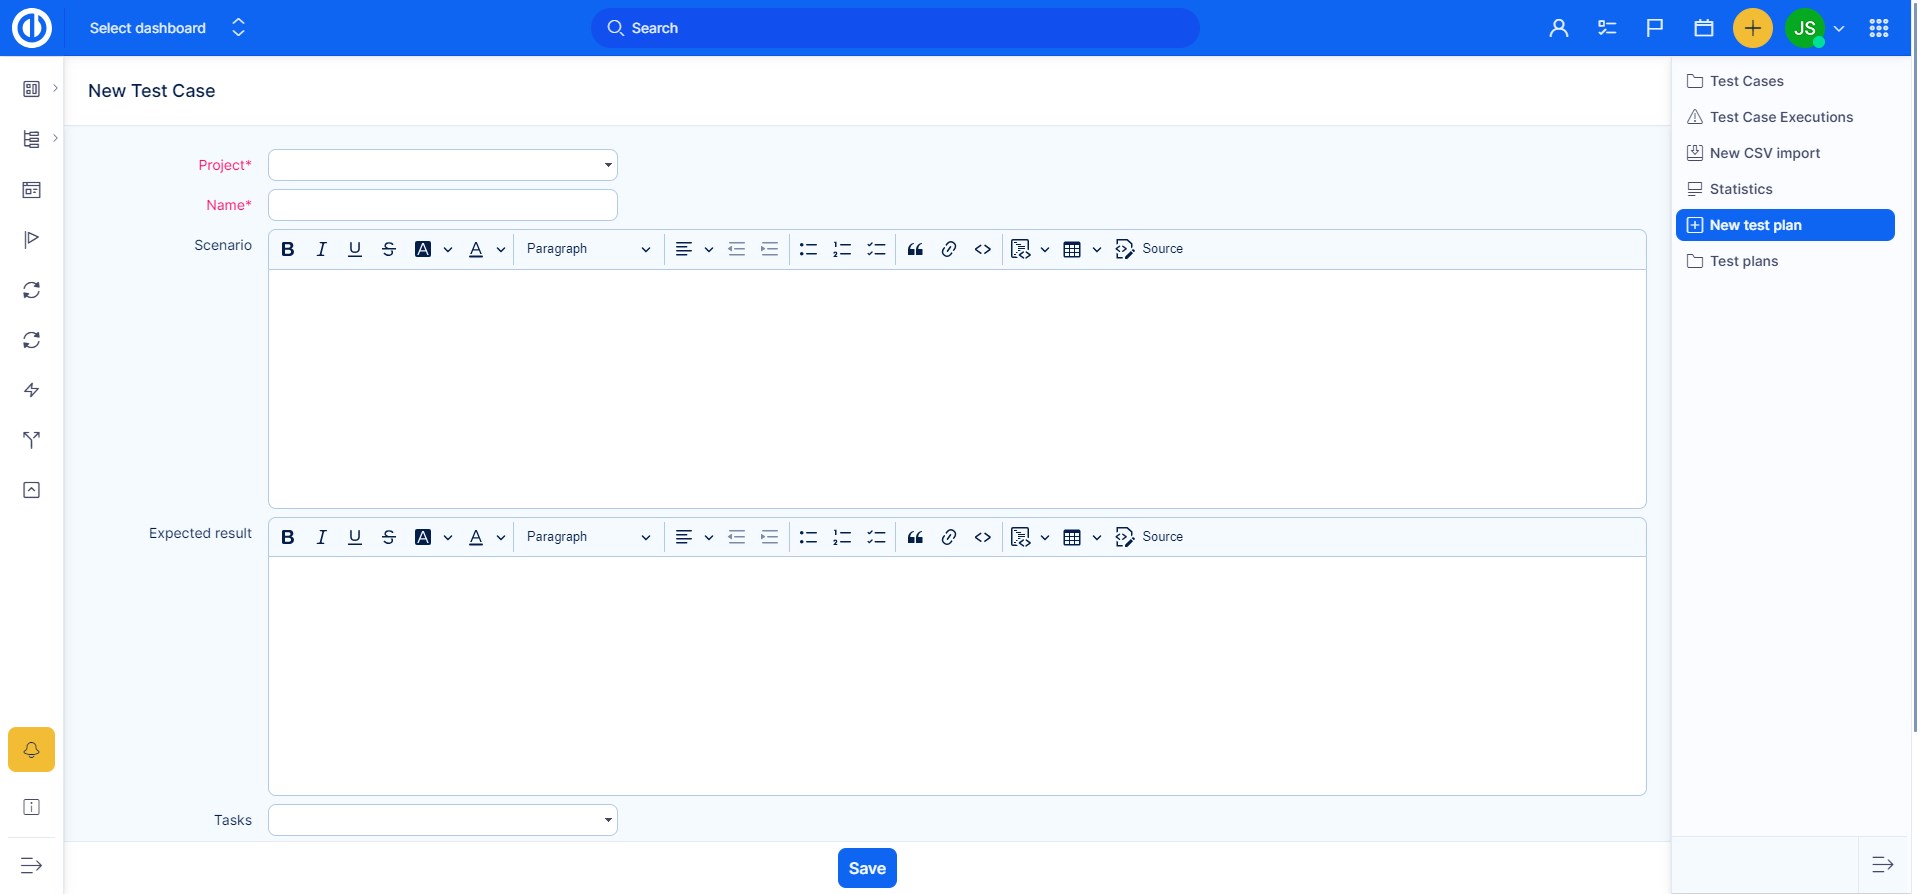Toggle Source view in Scenario editor
Viewport: 1920px width, 894px height.
[1149, 249]
